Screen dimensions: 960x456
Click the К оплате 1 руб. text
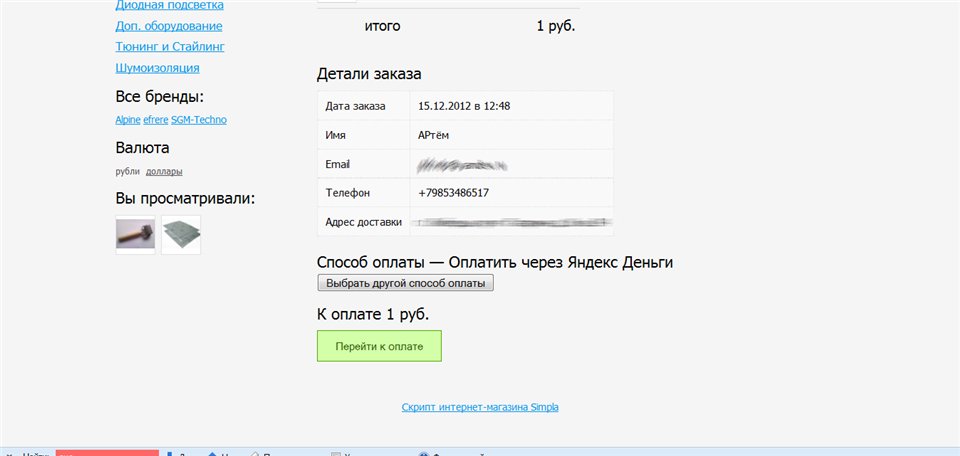click(373, 314)
